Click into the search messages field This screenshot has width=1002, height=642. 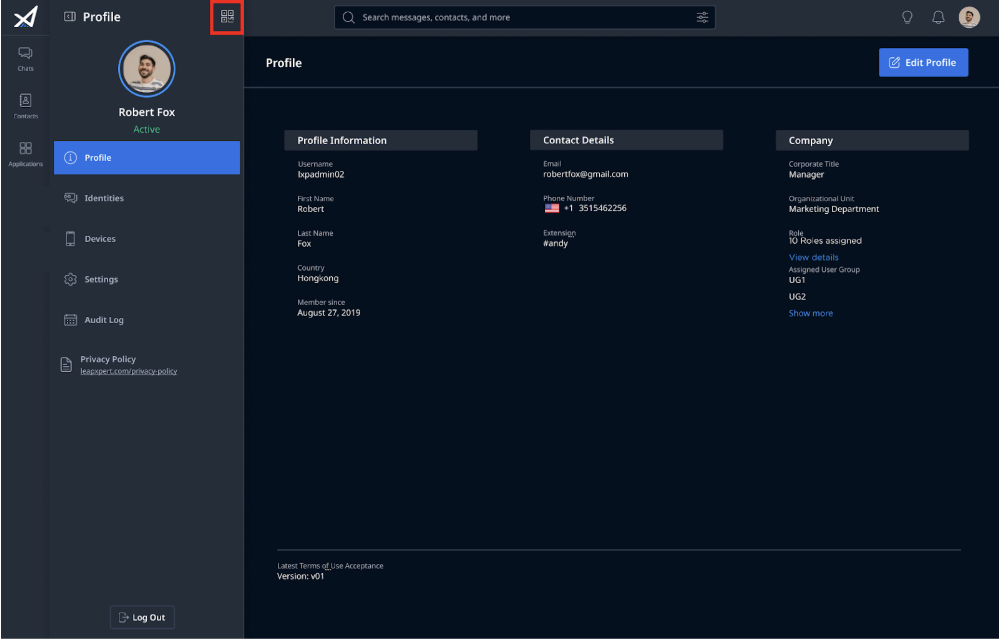[525, 17]
